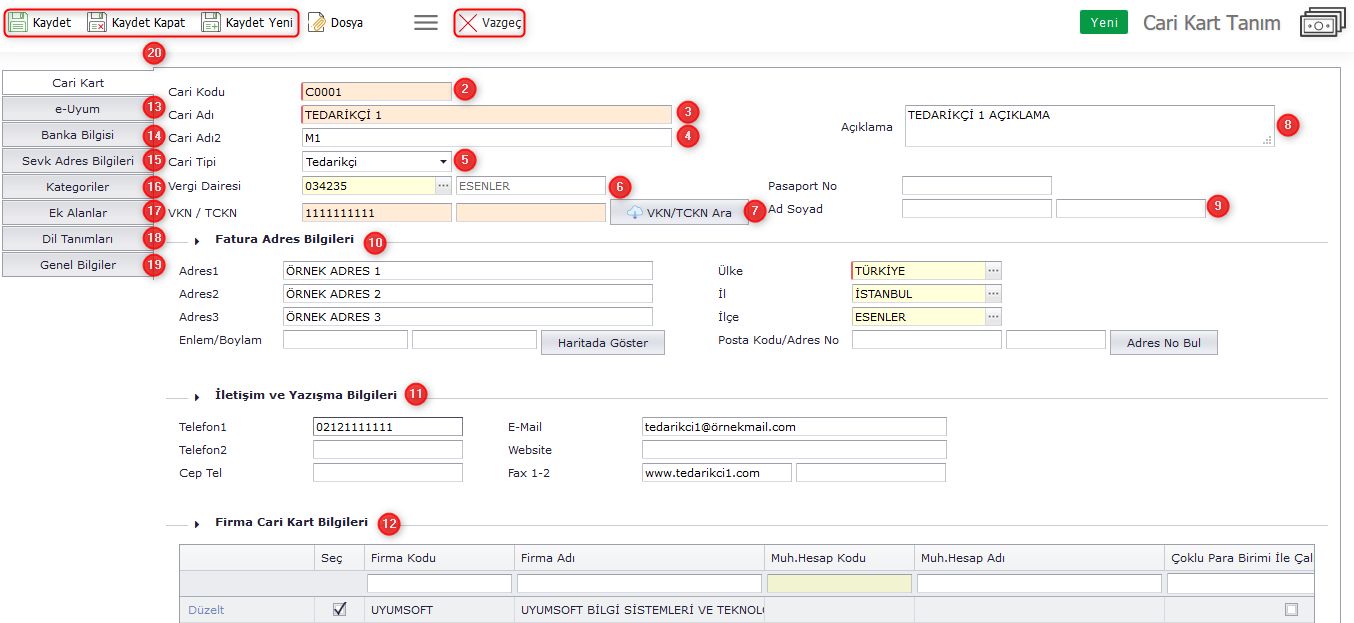Collapse the Firma Cari Kart Bilgileri section
Screen dimensions: 1354x623
point(197,524)
